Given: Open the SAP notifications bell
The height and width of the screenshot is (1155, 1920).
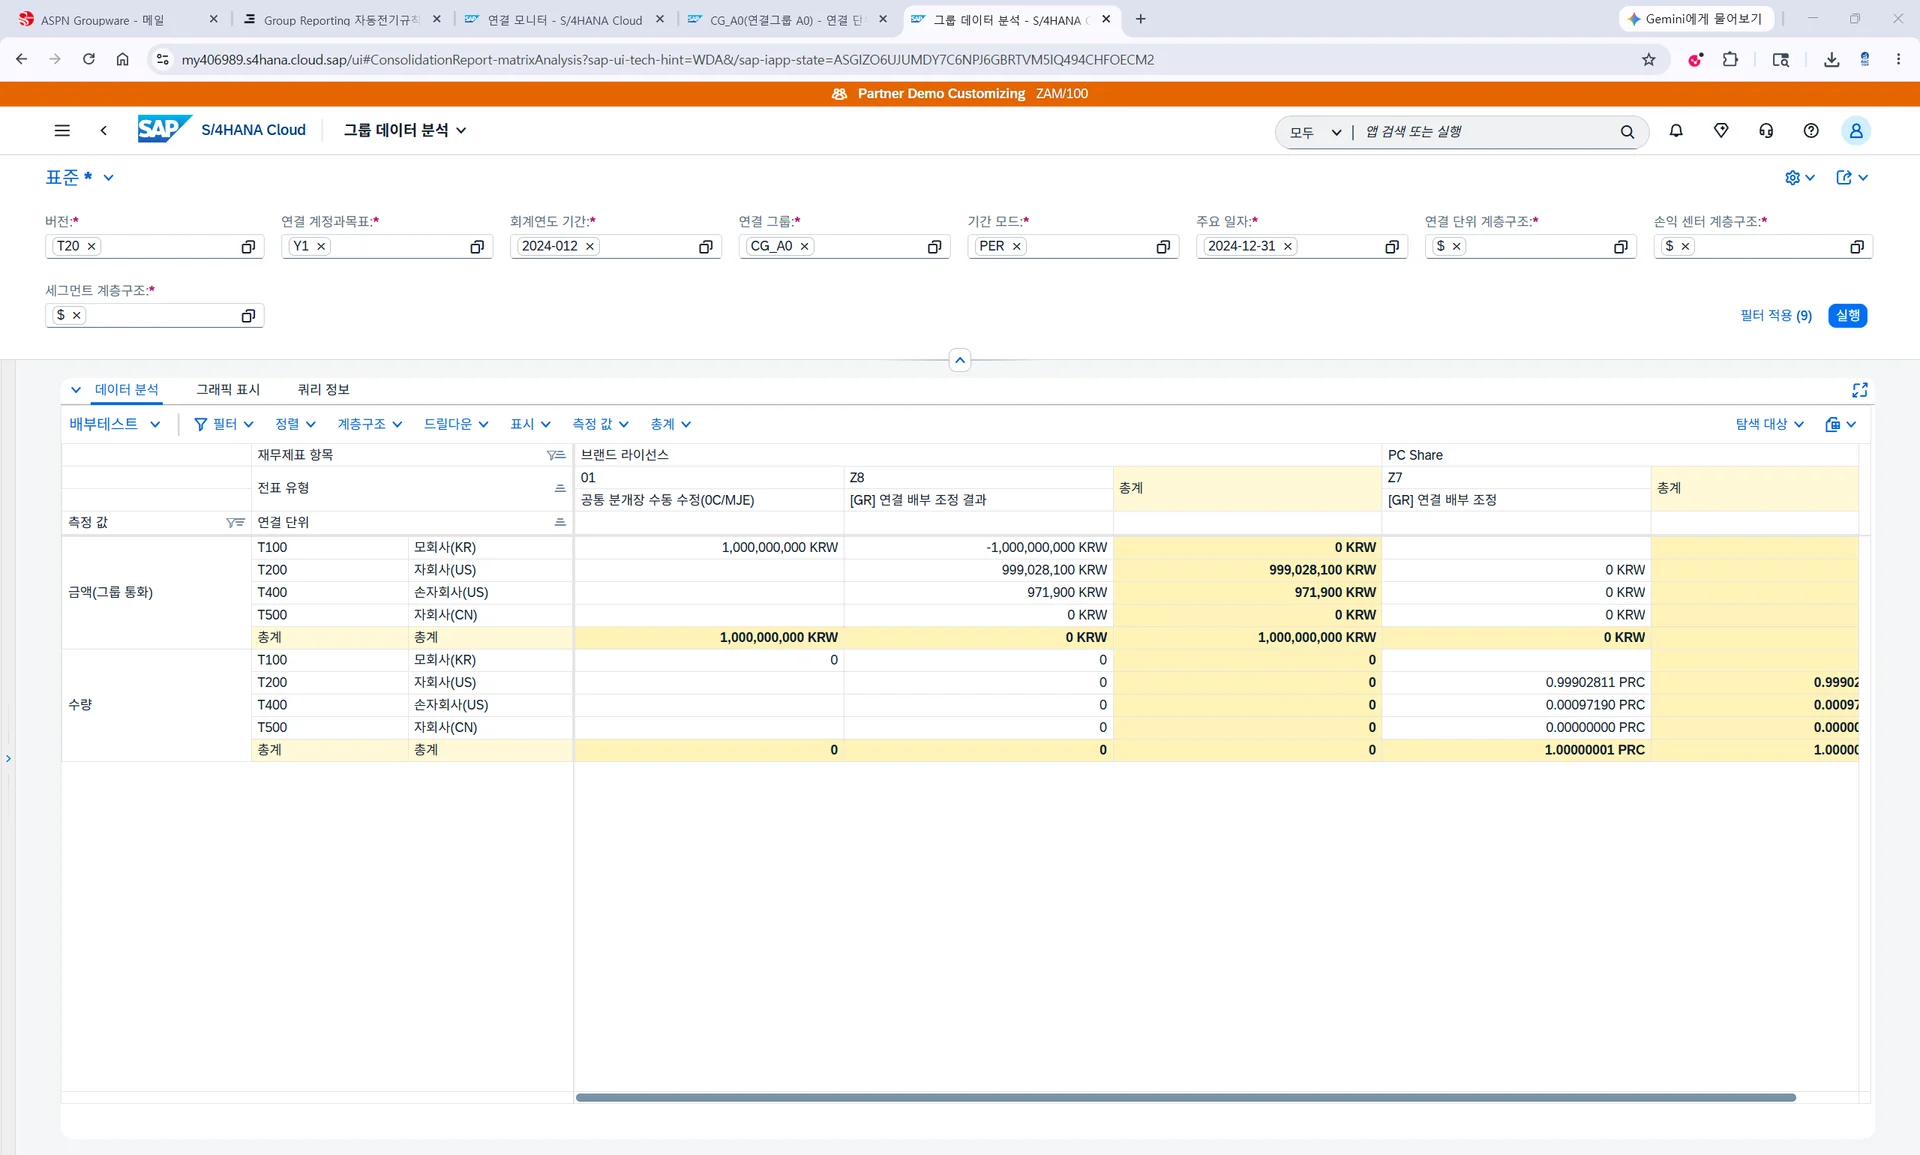Looking at the screenshot, I should tap(1676, 131).
